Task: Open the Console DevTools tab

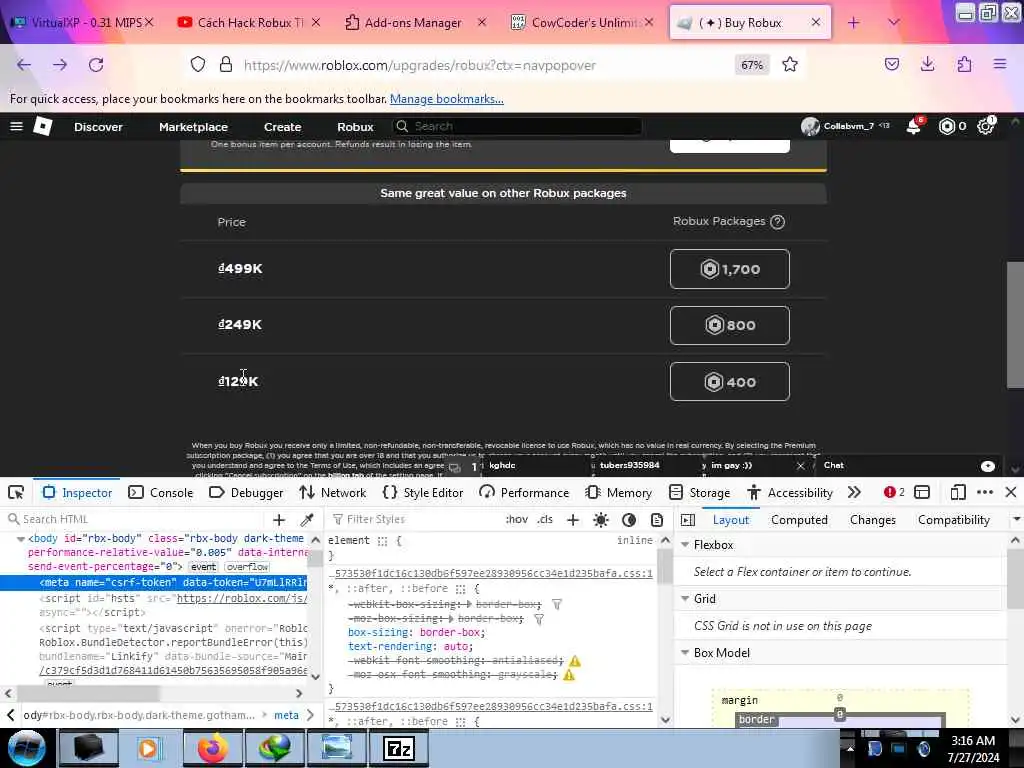Action: (x=161, y=493)
